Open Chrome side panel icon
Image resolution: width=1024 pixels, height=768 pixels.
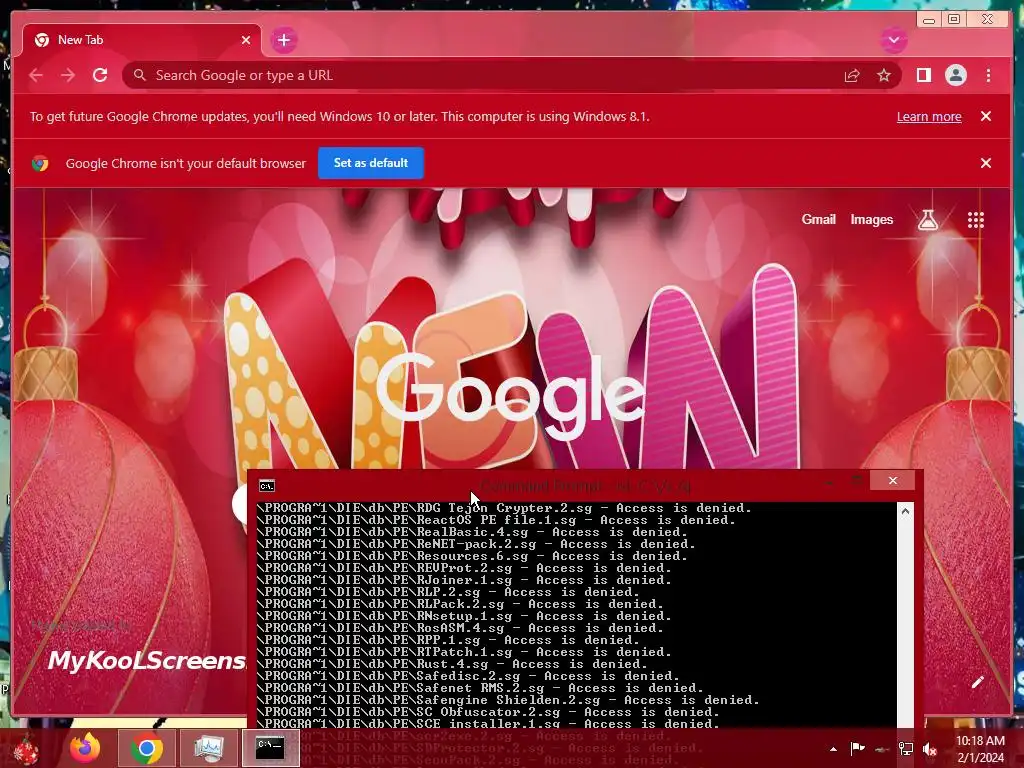(x=923, y=76)
